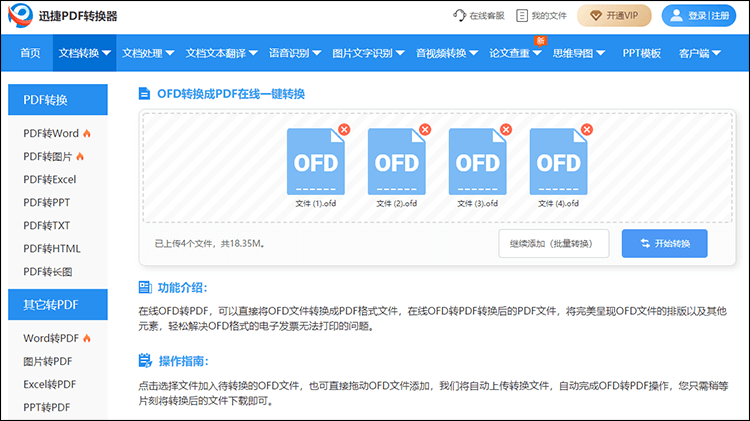The image size is (750, 421).
Task: Open the PPT模板 nav item
Action: pyautogui.click(x=641, y=53)
